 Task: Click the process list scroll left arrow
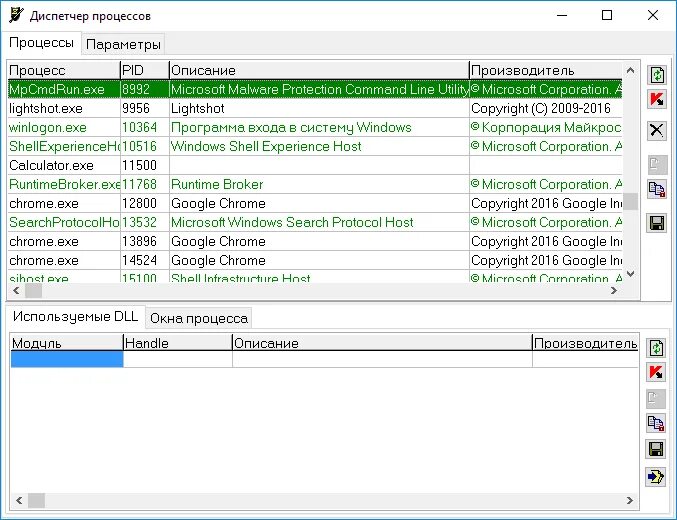click(x=16, y=291)
